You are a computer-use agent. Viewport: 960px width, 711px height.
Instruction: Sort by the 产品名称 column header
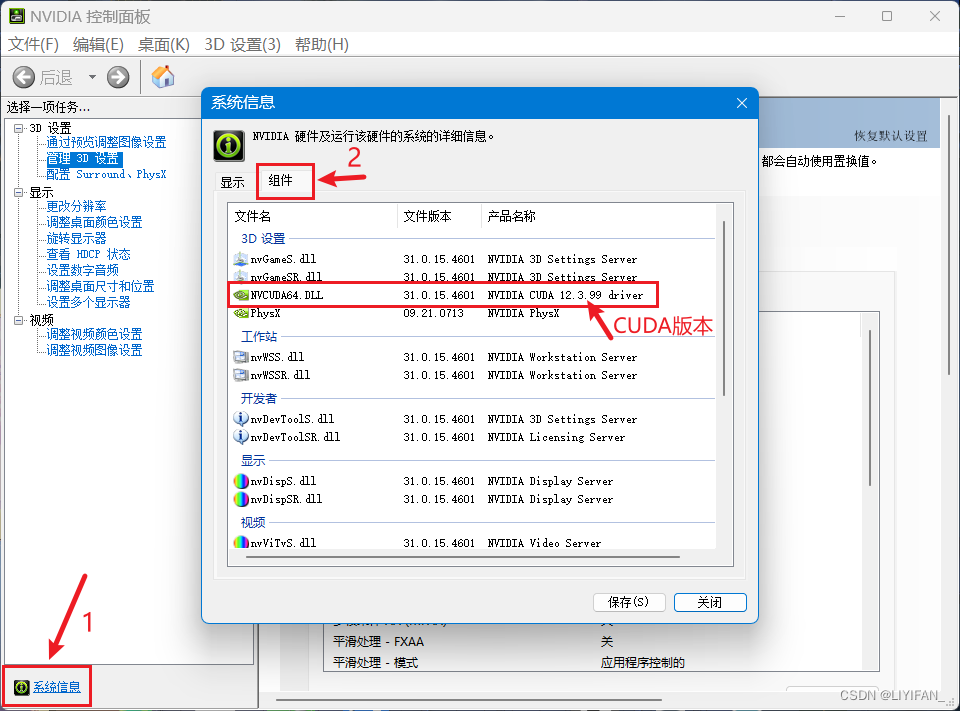click(x=599, y=216)
